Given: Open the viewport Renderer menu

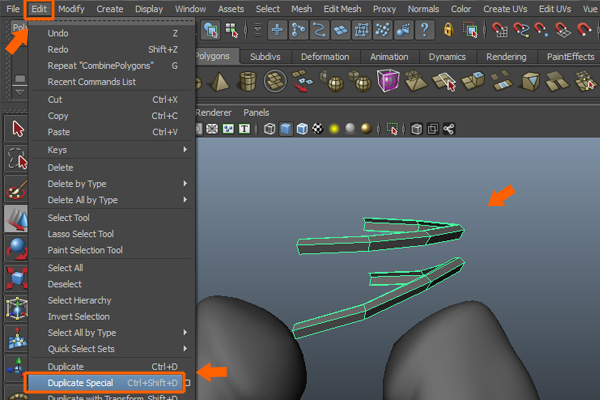Looking at the screenshot, I should click(x=214, y=113).
